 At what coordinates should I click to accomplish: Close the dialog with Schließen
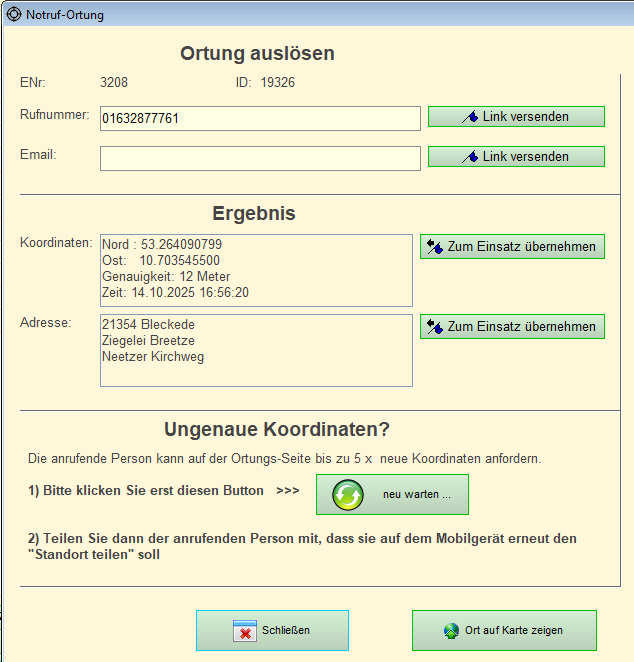click(x=272, y=631)
